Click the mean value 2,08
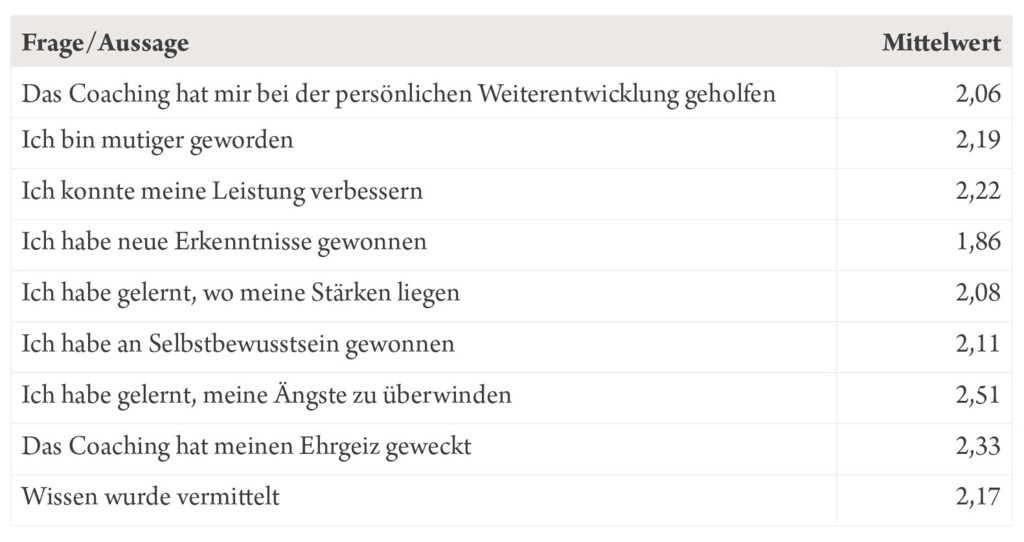The width and height of the screenshot is (1024, 542). [x=978, y=293]
